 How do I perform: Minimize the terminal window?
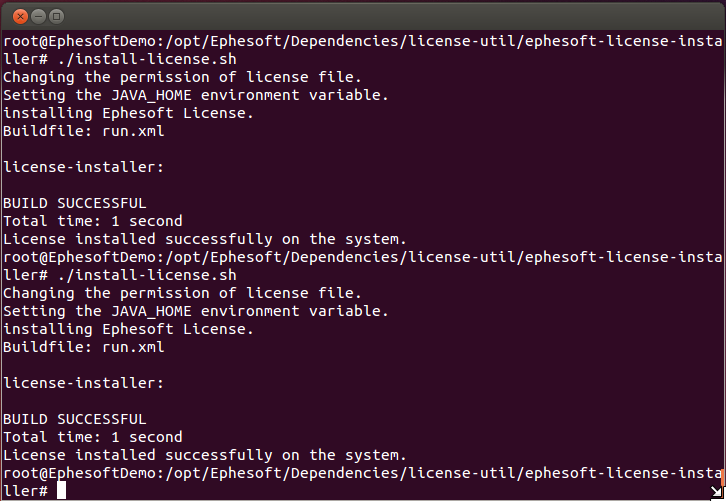[x=38, y=17]
